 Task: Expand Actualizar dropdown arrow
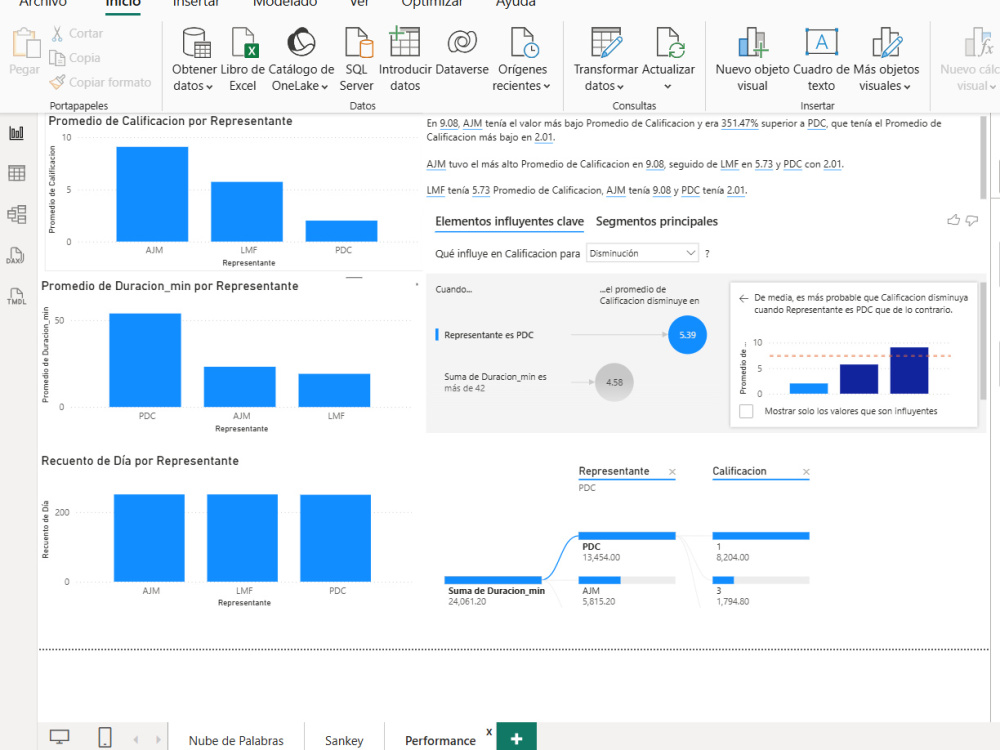[668, 87]
